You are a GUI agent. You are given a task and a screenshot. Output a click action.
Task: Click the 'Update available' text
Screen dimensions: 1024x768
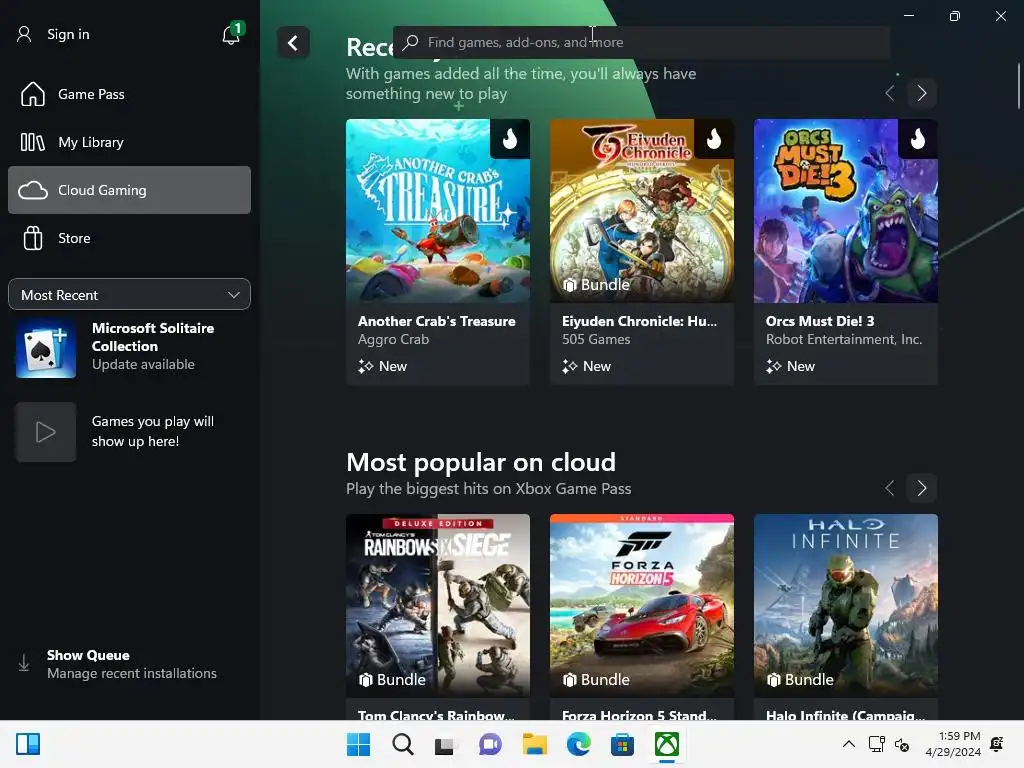pyautogui.click(x=143, y=364)
